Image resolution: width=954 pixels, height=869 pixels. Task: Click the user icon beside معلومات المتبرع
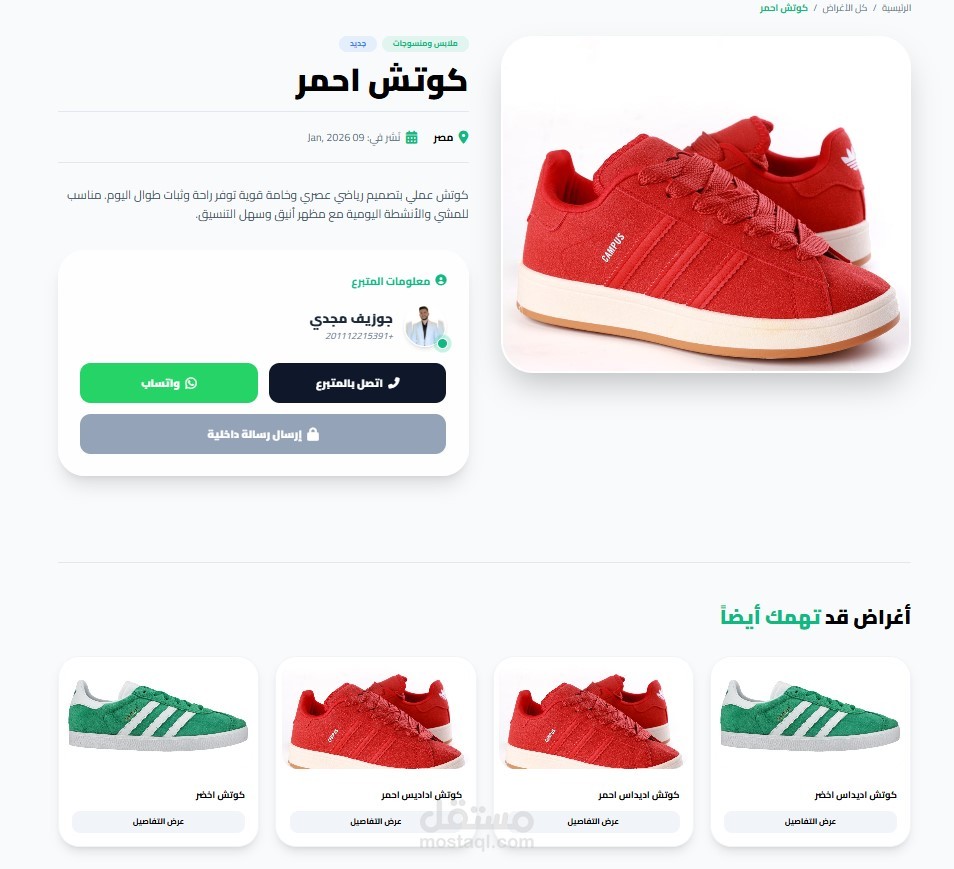[x=441, y=280]
